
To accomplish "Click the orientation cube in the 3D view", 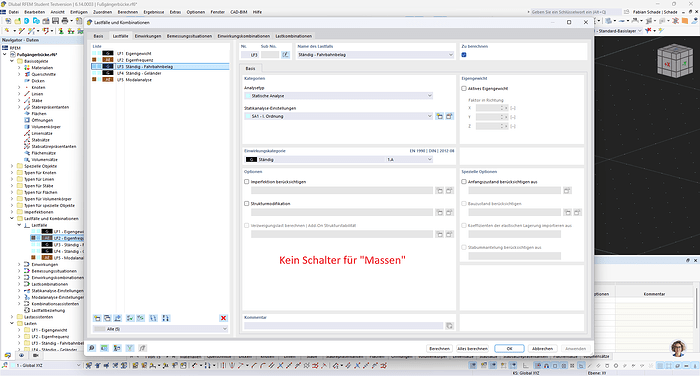I will pos(675,62).
